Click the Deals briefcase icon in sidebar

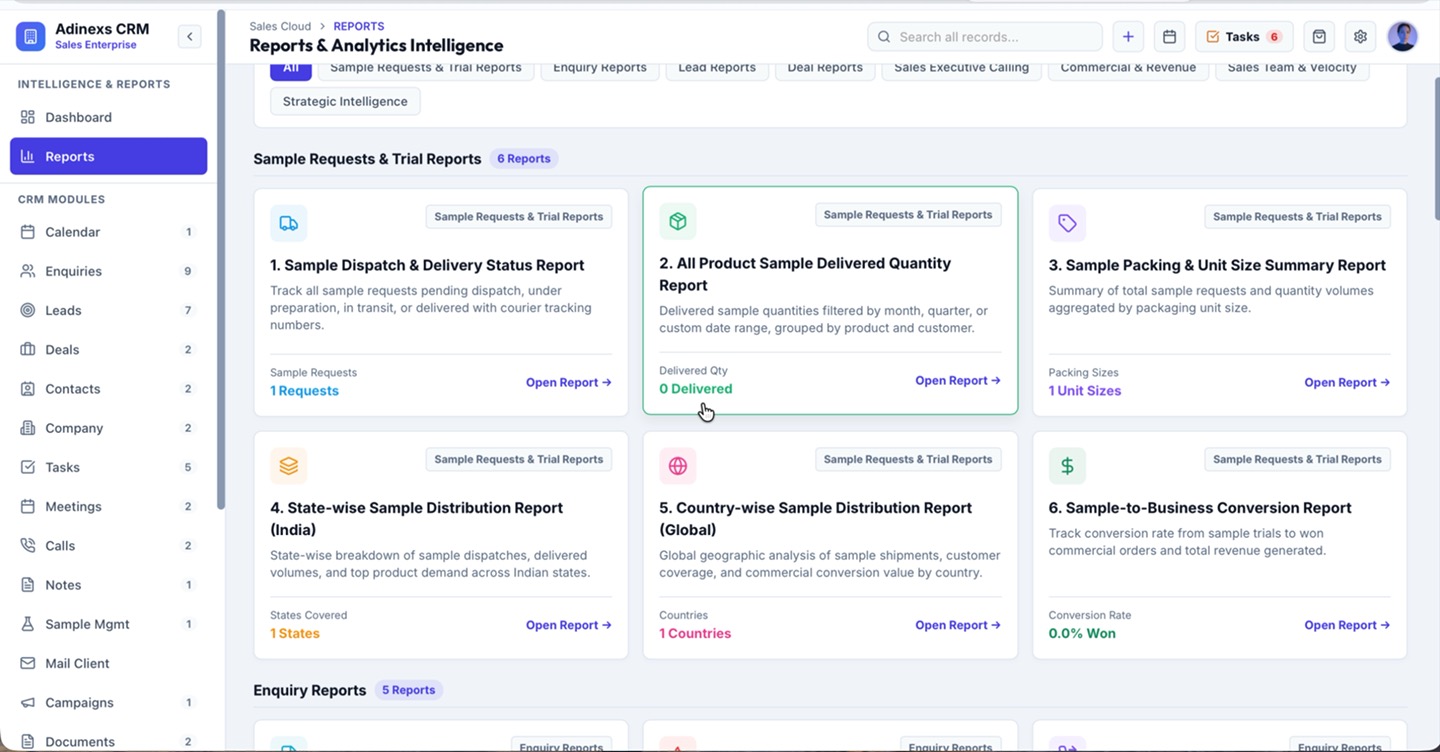tap(28, 349)
